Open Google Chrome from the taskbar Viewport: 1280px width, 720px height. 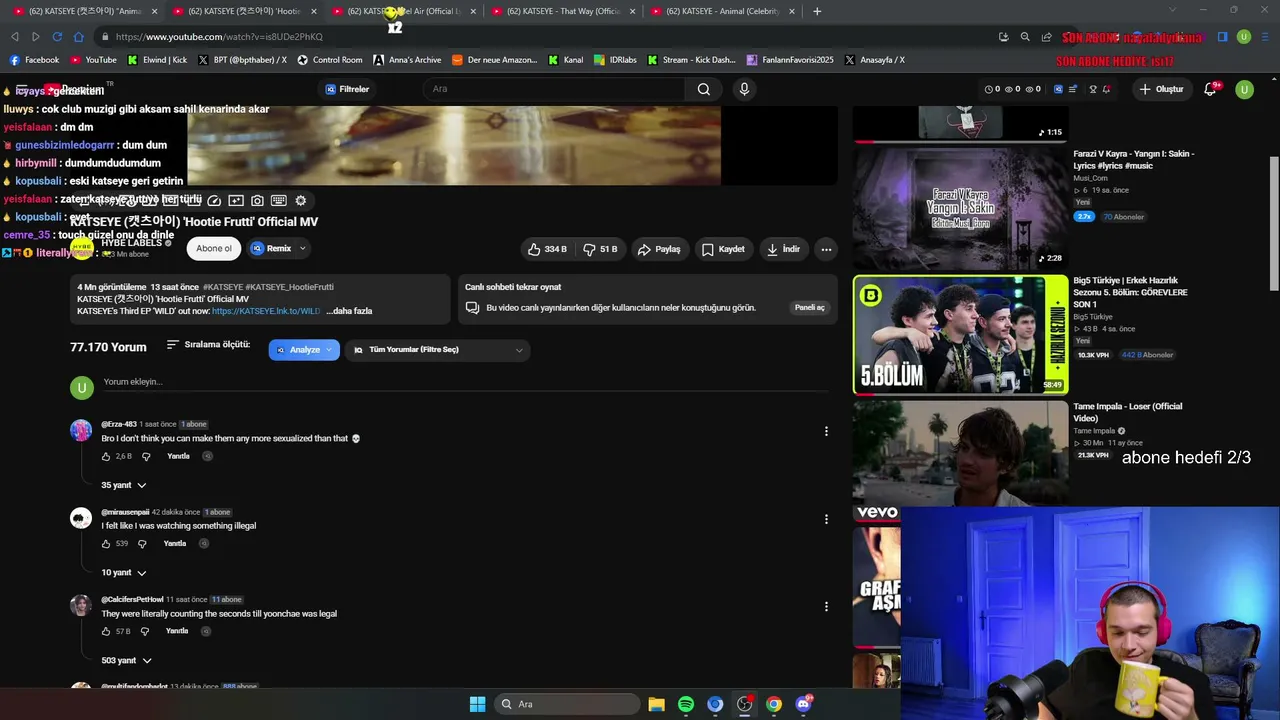tap(774, 704)
